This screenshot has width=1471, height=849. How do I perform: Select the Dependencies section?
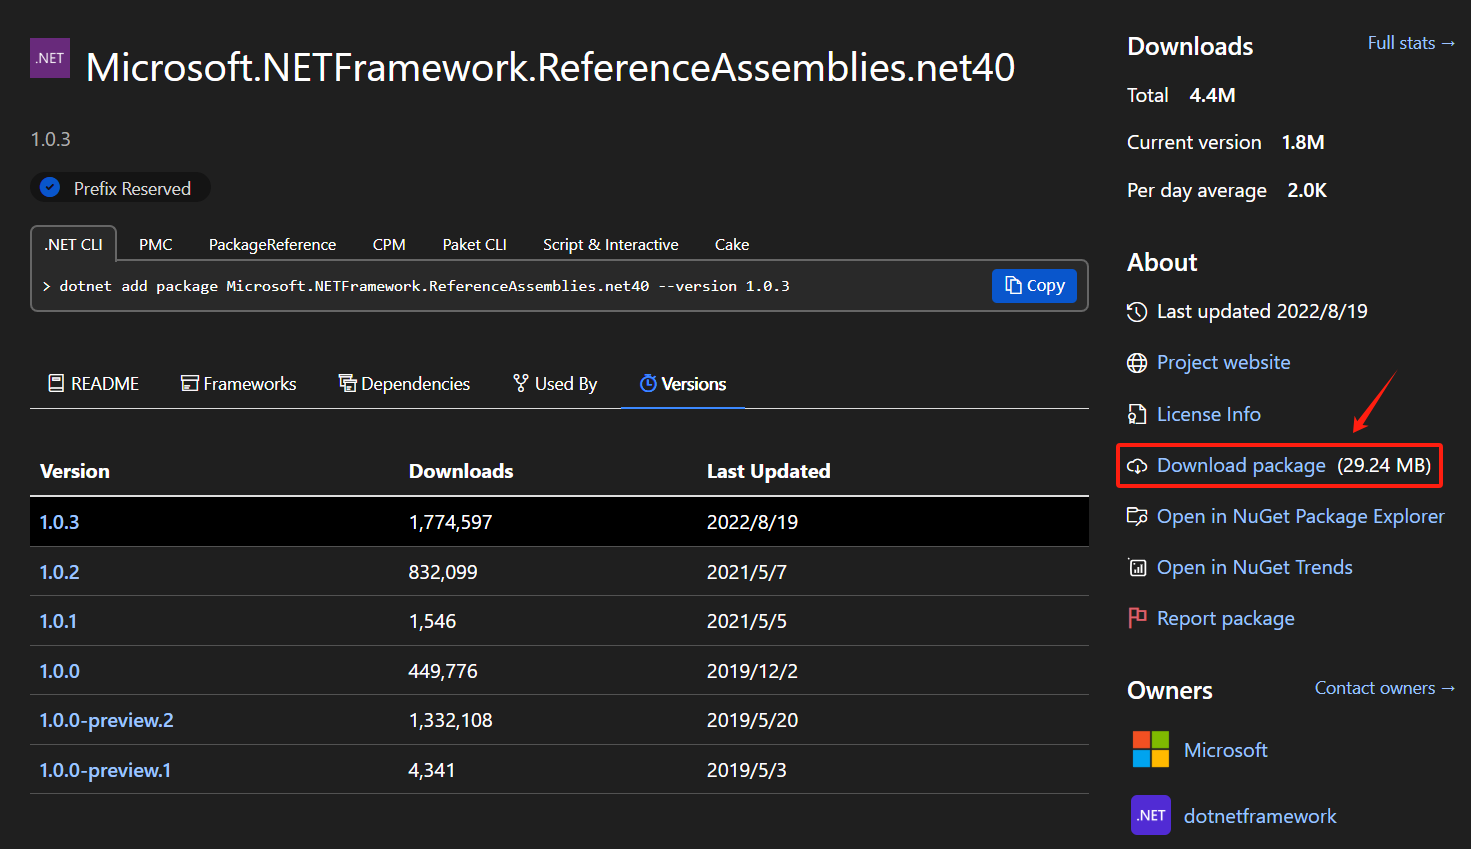click(404, 383)
